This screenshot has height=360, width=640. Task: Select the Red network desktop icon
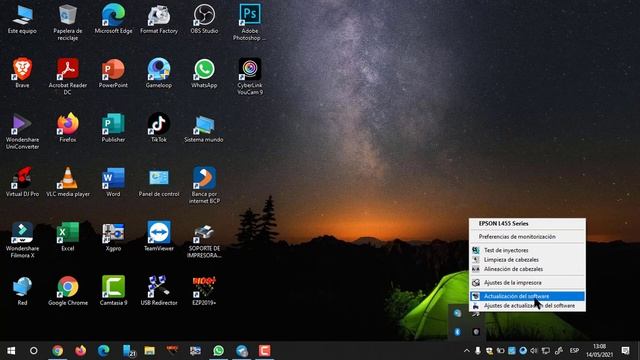click(x=22, y=291)
